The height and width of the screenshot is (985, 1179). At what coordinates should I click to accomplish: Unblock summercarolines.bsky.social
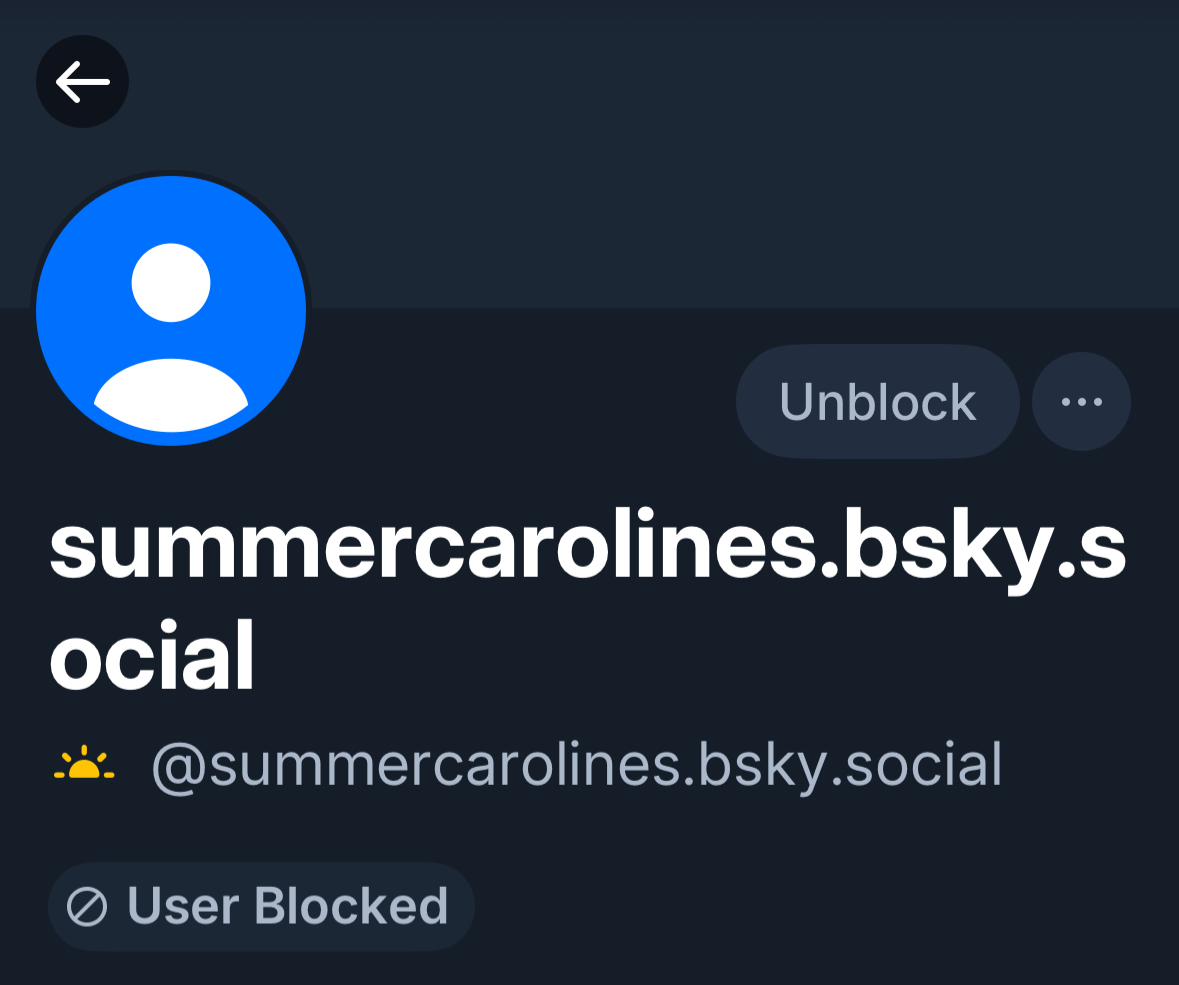pos(877,402)
